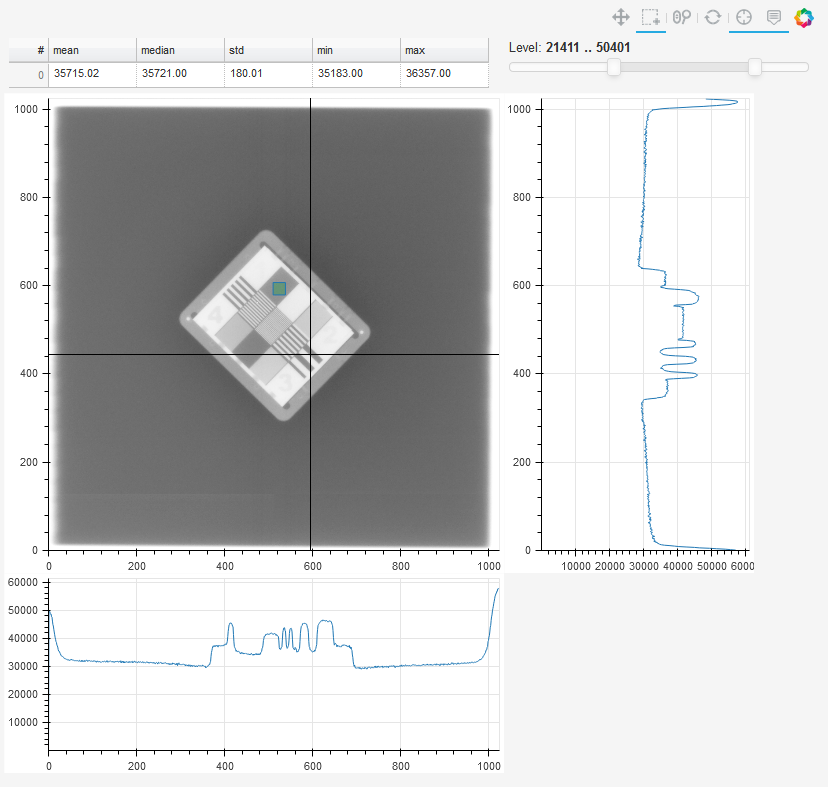828x787 pixels.
Task: Click the # index column header
Action: tap(29, 50)
